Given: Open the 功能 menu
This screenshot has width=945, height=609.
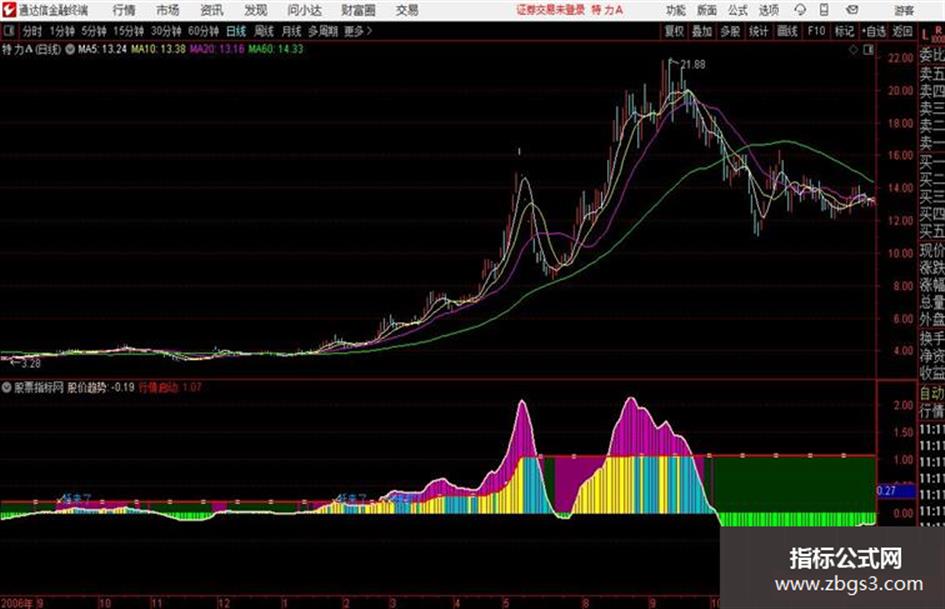Looking at the screenshot, I should click(x=676, y=10).
